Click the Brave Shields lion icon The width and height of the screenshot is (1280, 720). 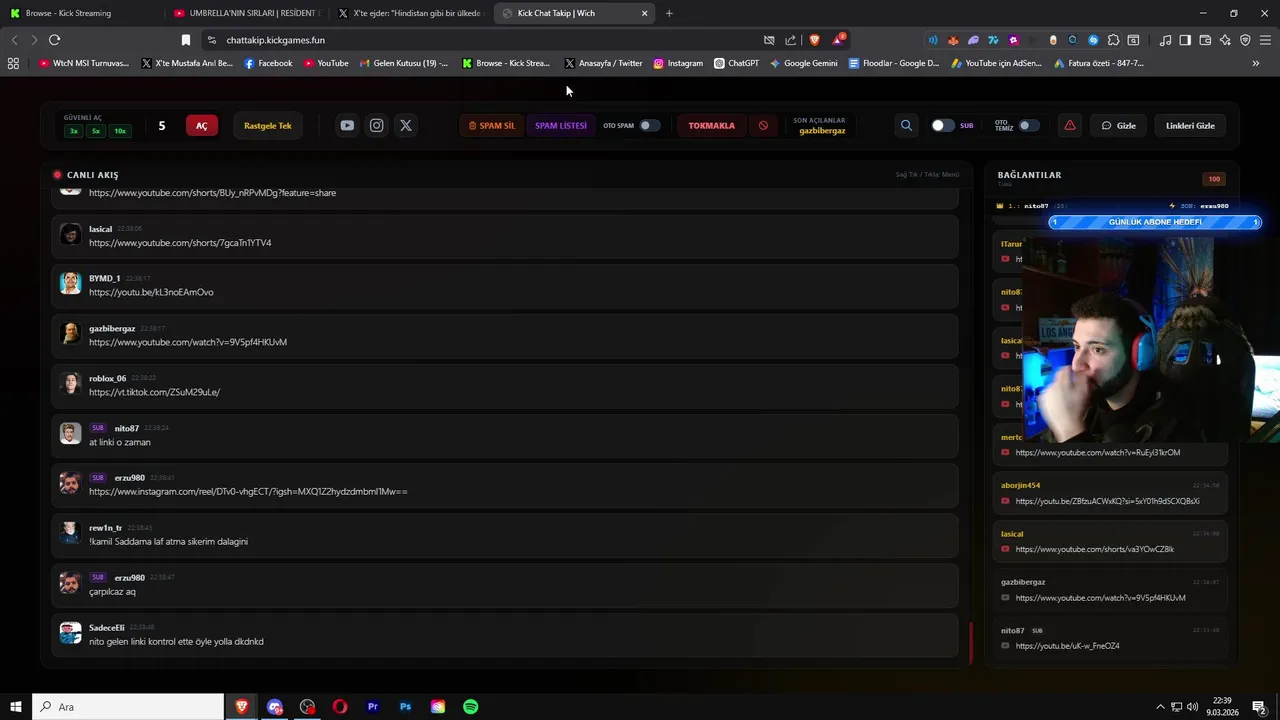tap(814, 40)
